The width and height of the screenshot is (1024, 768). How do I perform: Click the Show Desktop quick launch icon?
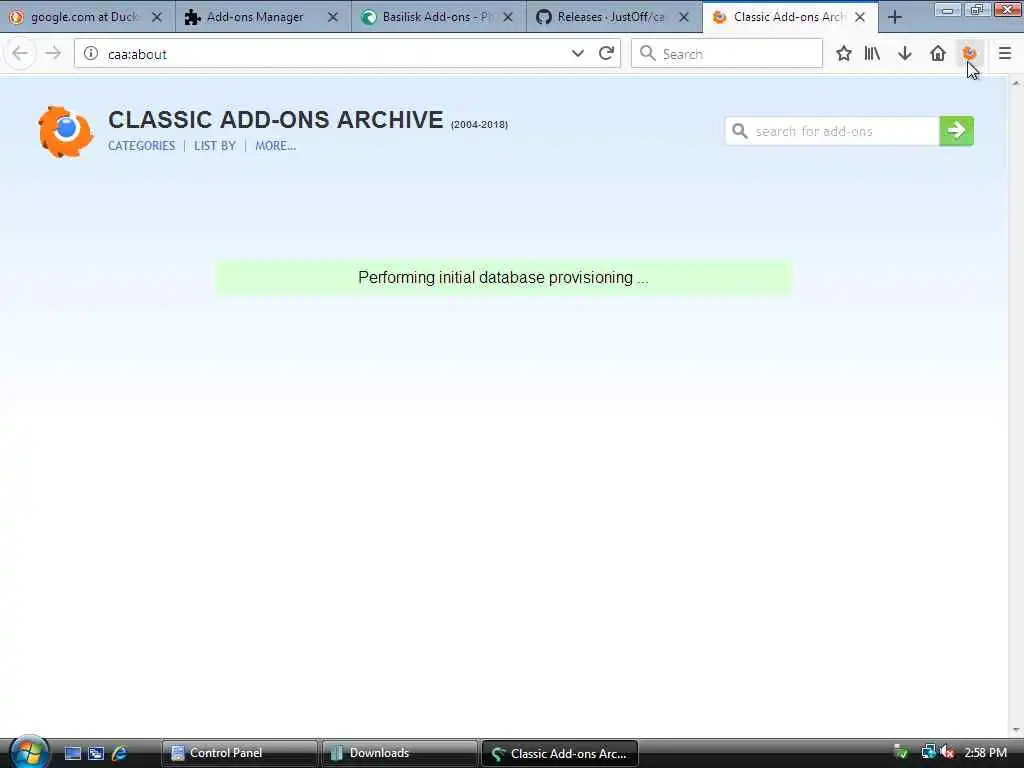click(72, 754)
